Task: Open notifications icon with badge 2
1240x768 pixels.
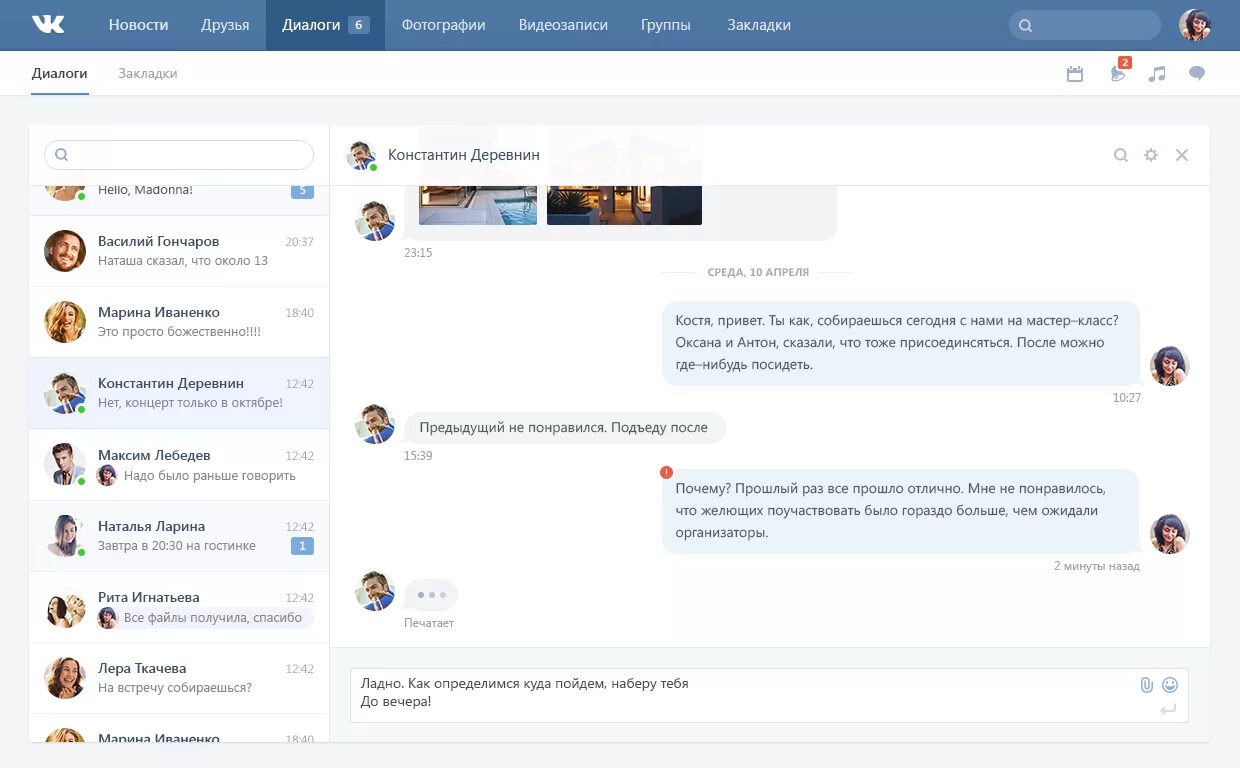Action: [x=1119, y=72]
